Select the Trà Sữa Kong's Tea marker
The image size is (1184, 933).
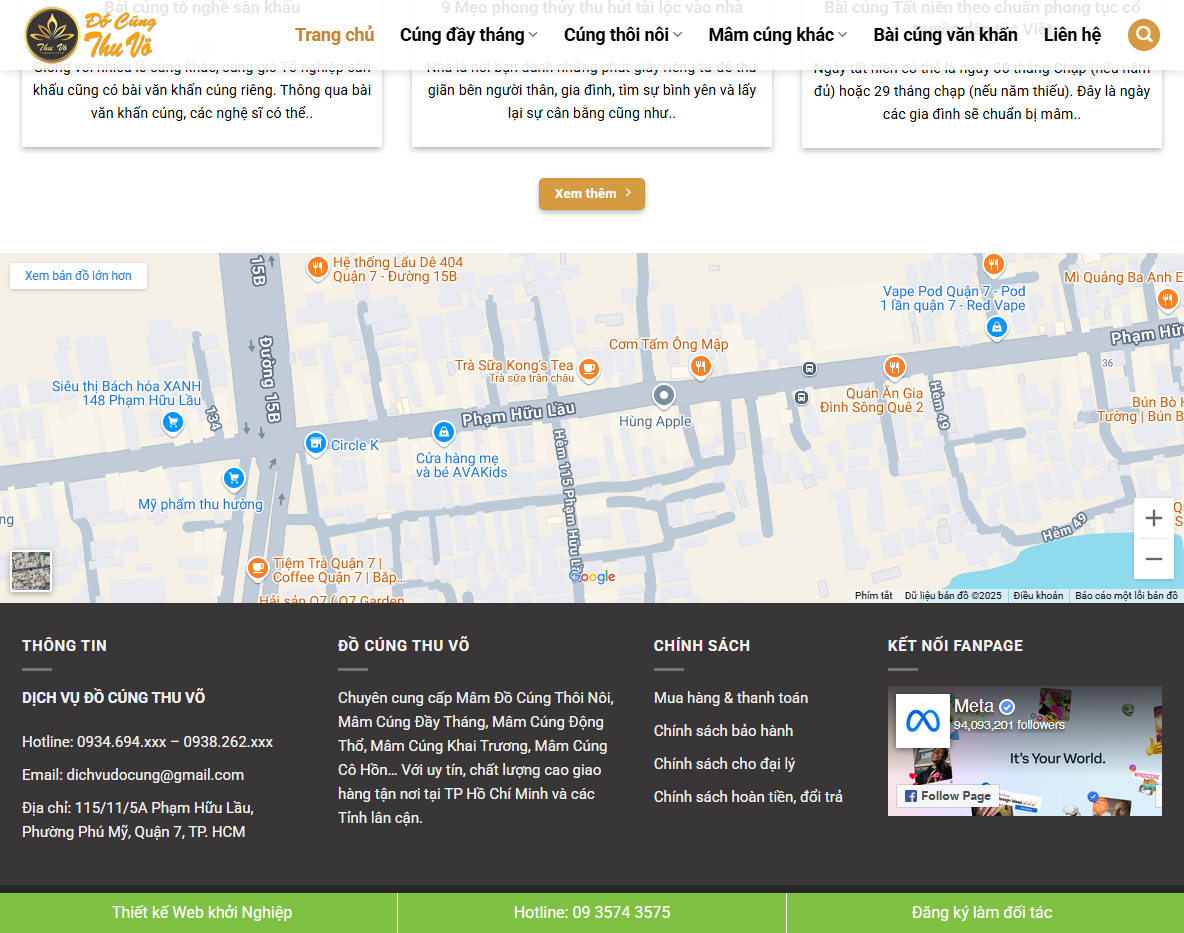(588, 369)
